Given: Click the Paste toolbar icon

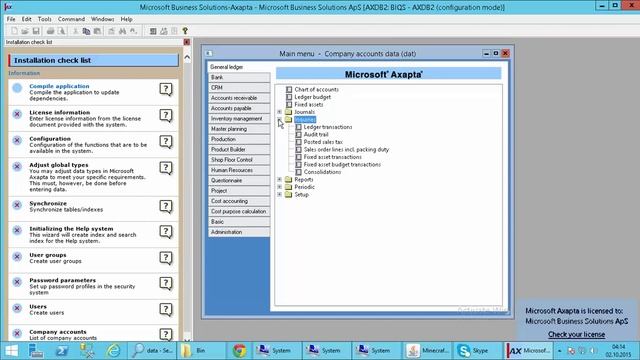Looking at the screenshot, I should [97, 31].
